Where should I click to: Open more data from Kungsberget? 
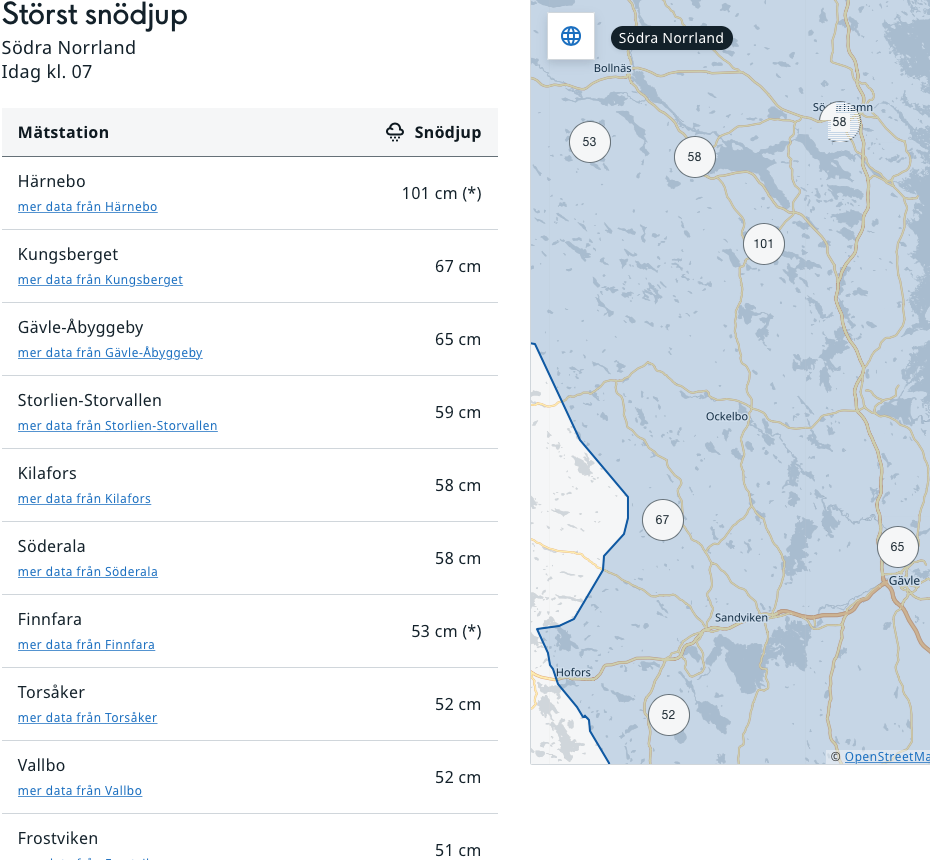pos(100,280)
